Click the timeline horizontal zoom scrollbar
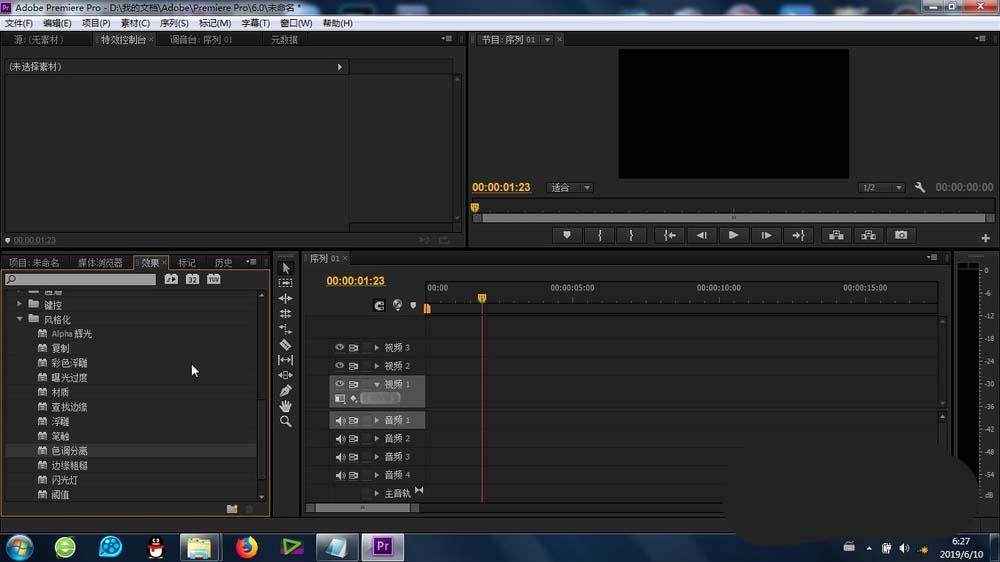This screenshot has height=562, width=1000. 363,508
